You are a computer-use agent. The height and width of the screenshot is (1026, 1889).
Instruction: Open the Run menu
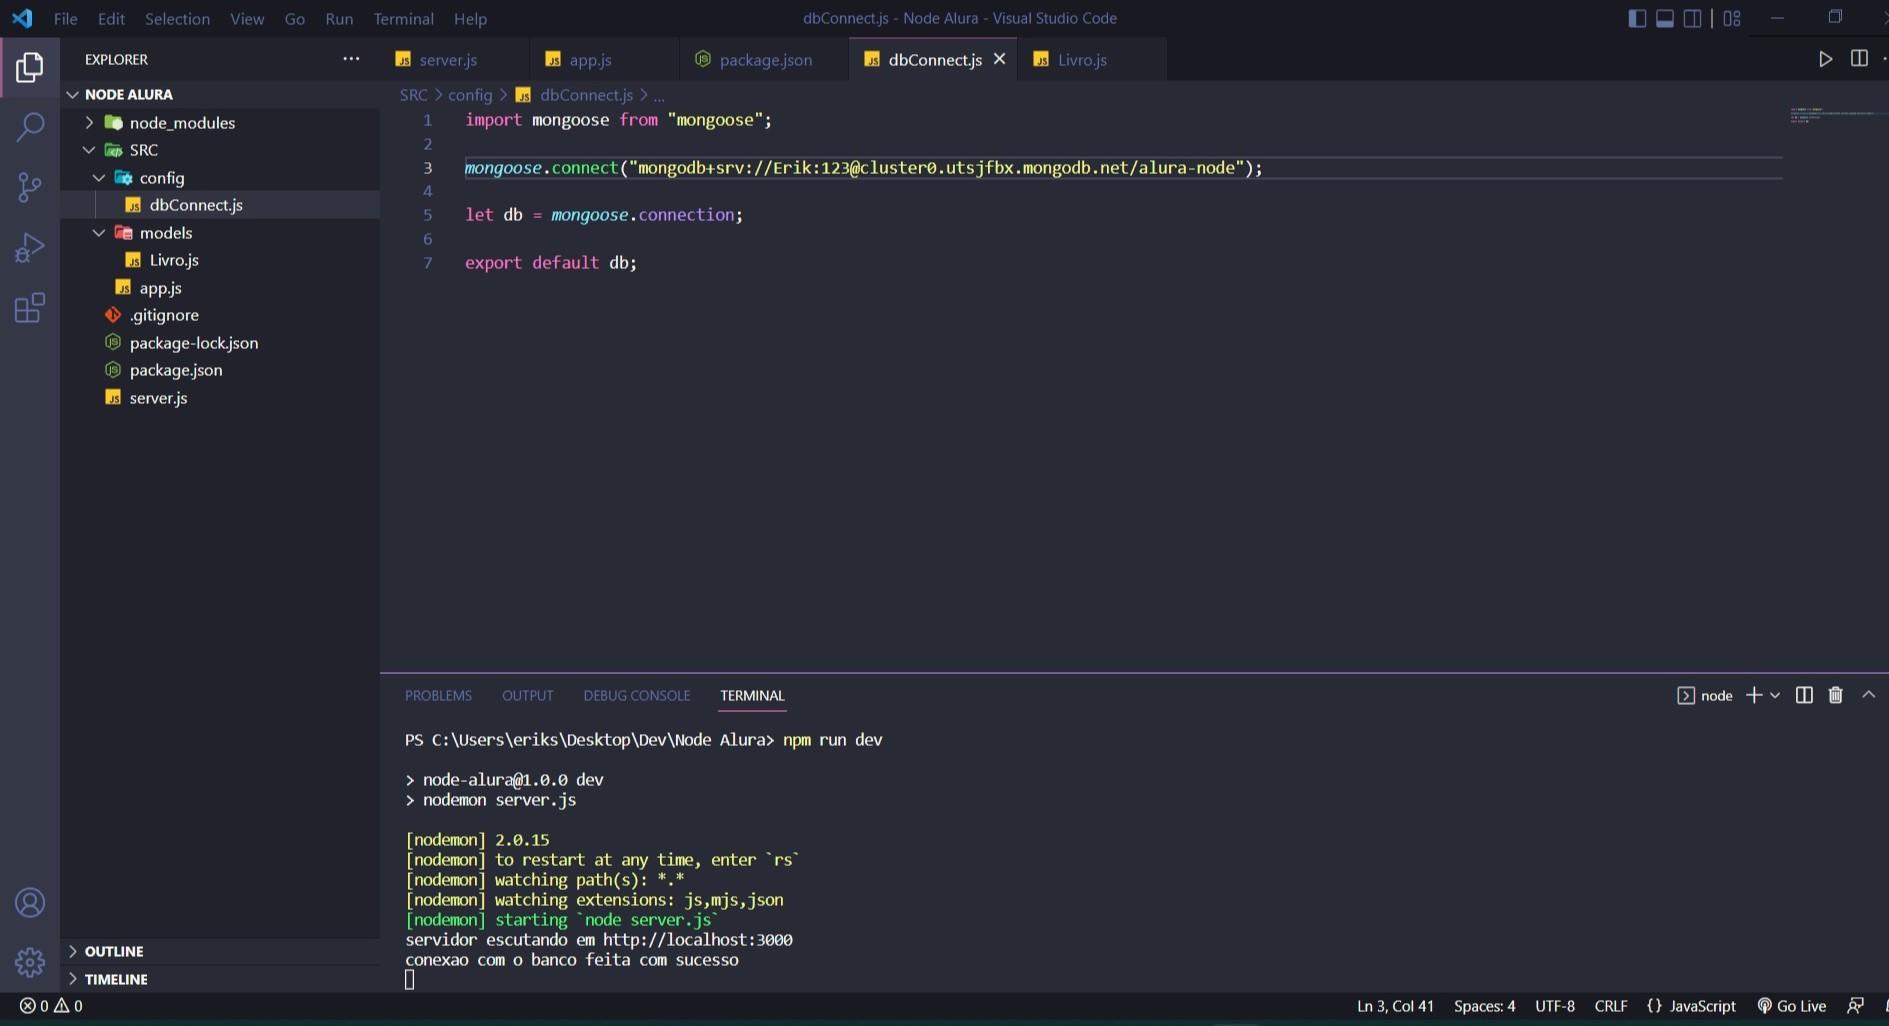339,18
